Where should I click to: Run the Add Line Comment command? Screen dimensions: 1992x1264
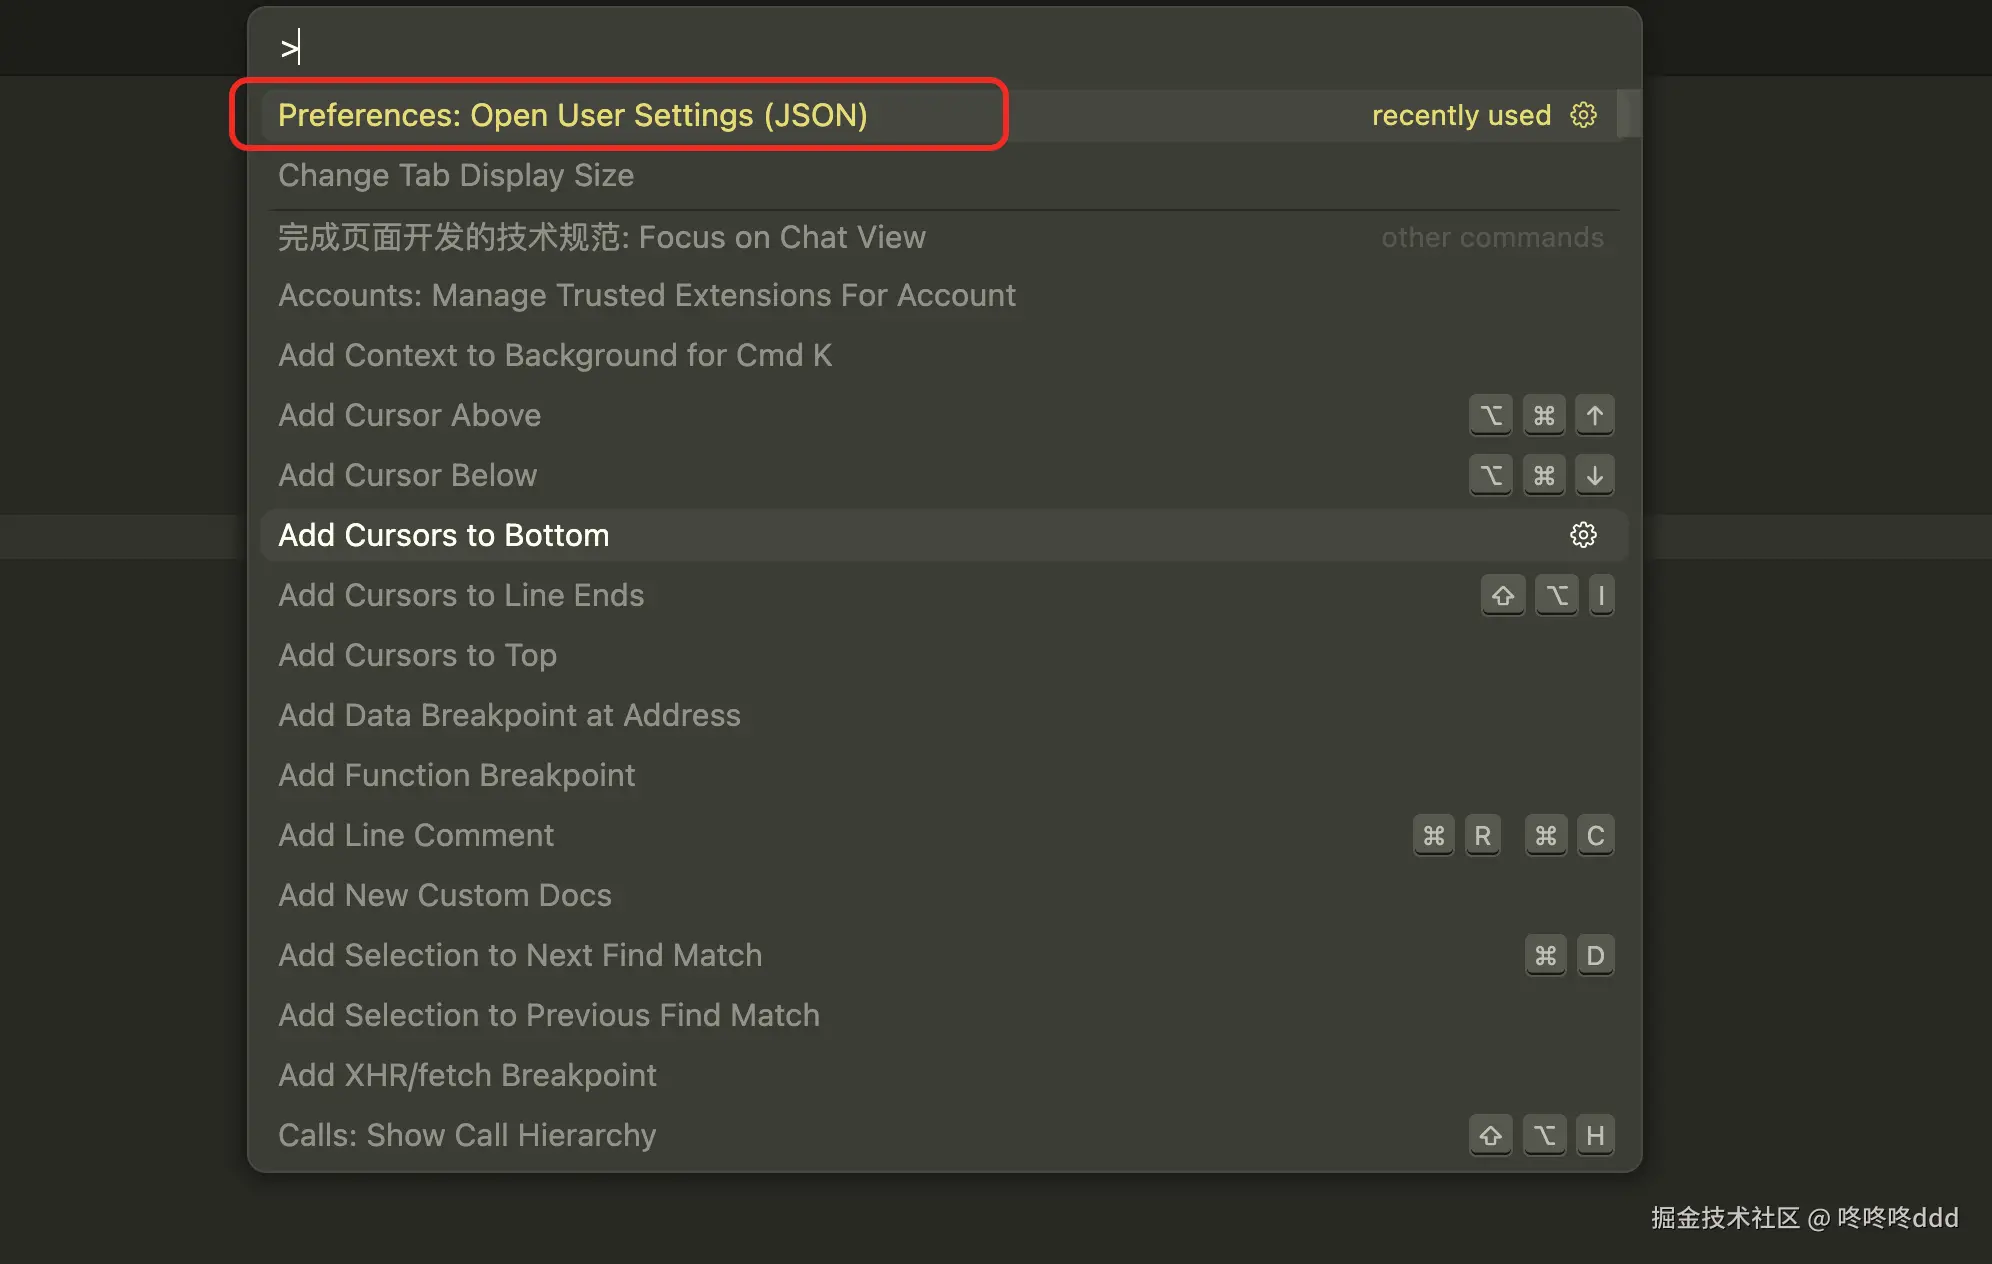pos(416,835)
